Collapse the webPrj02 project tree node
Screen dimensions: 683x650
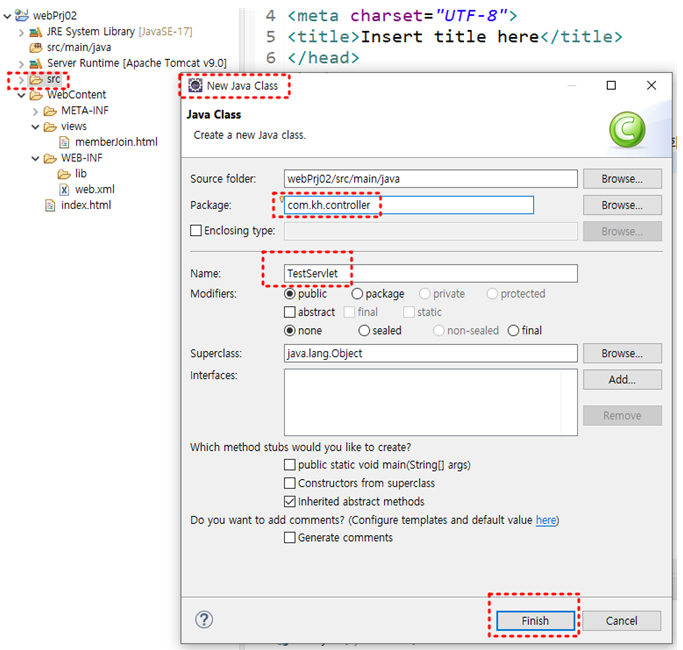click(x=7, y=16)
